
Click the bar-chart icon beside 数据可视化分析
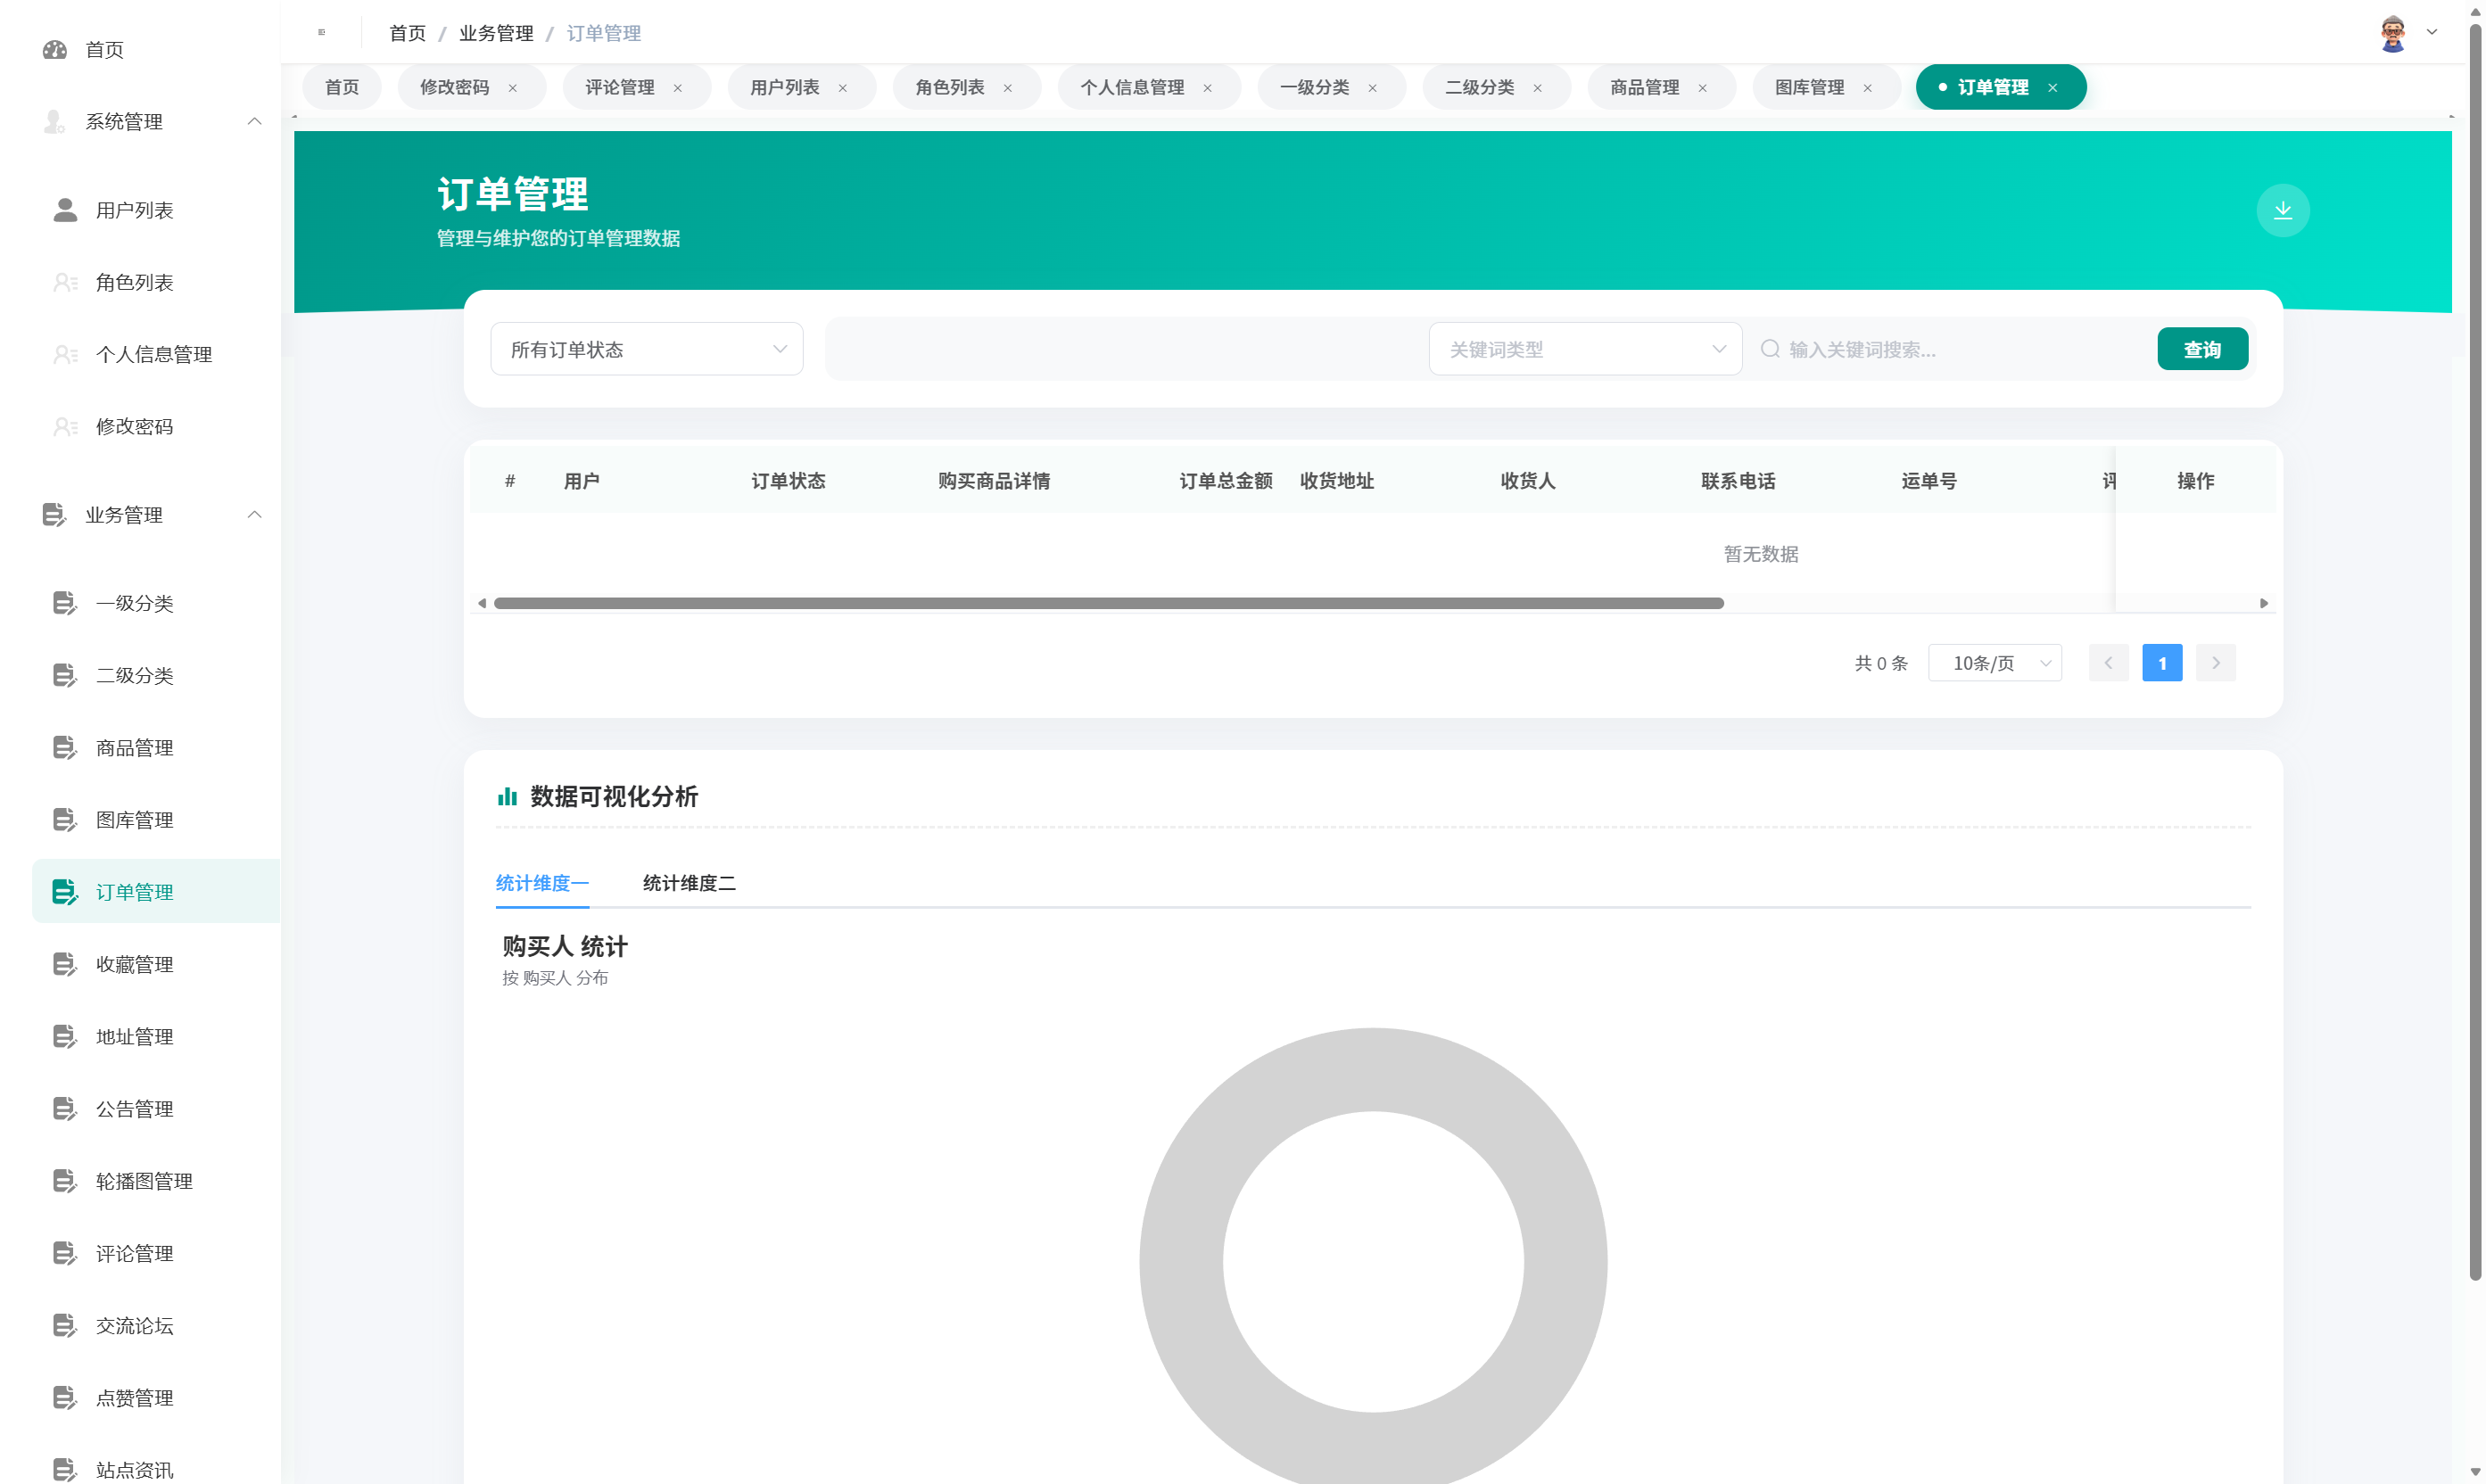point(507,797)
